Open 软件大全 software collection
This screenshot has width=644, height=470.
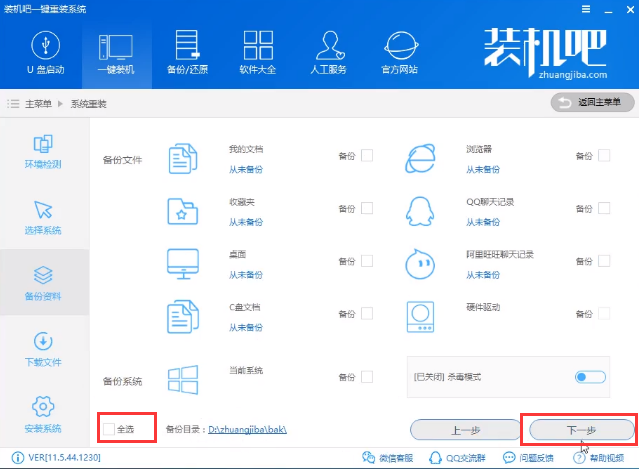(257, 52)
